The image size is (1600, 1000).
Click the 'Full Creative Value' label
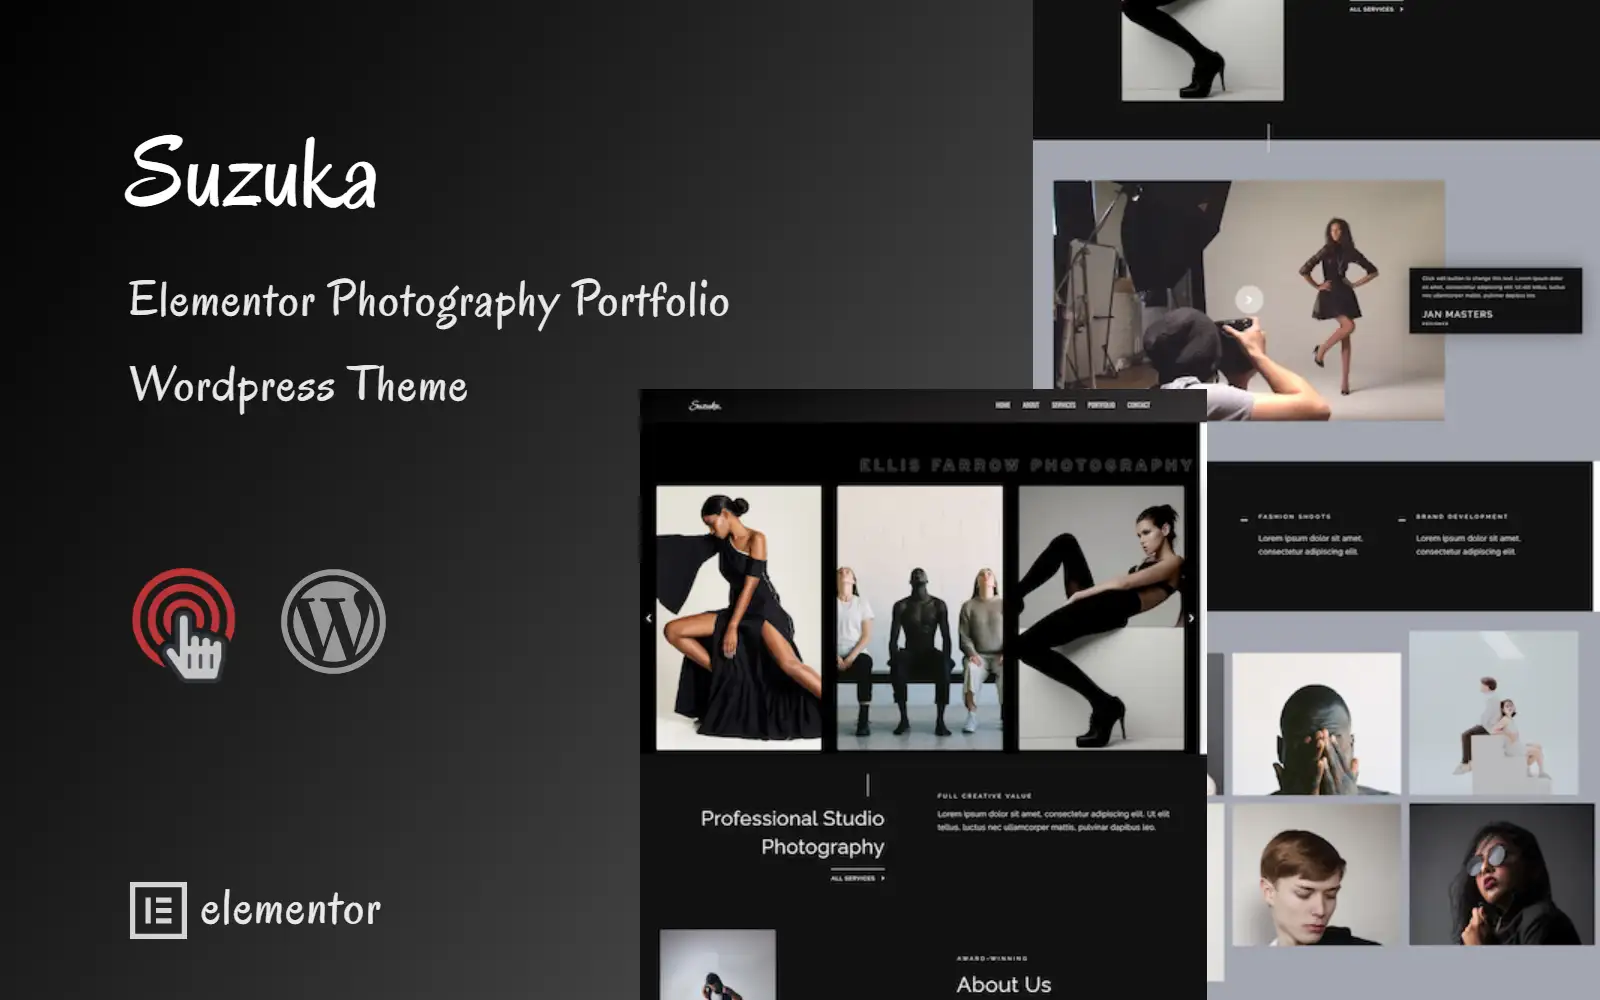click(984, 796)
